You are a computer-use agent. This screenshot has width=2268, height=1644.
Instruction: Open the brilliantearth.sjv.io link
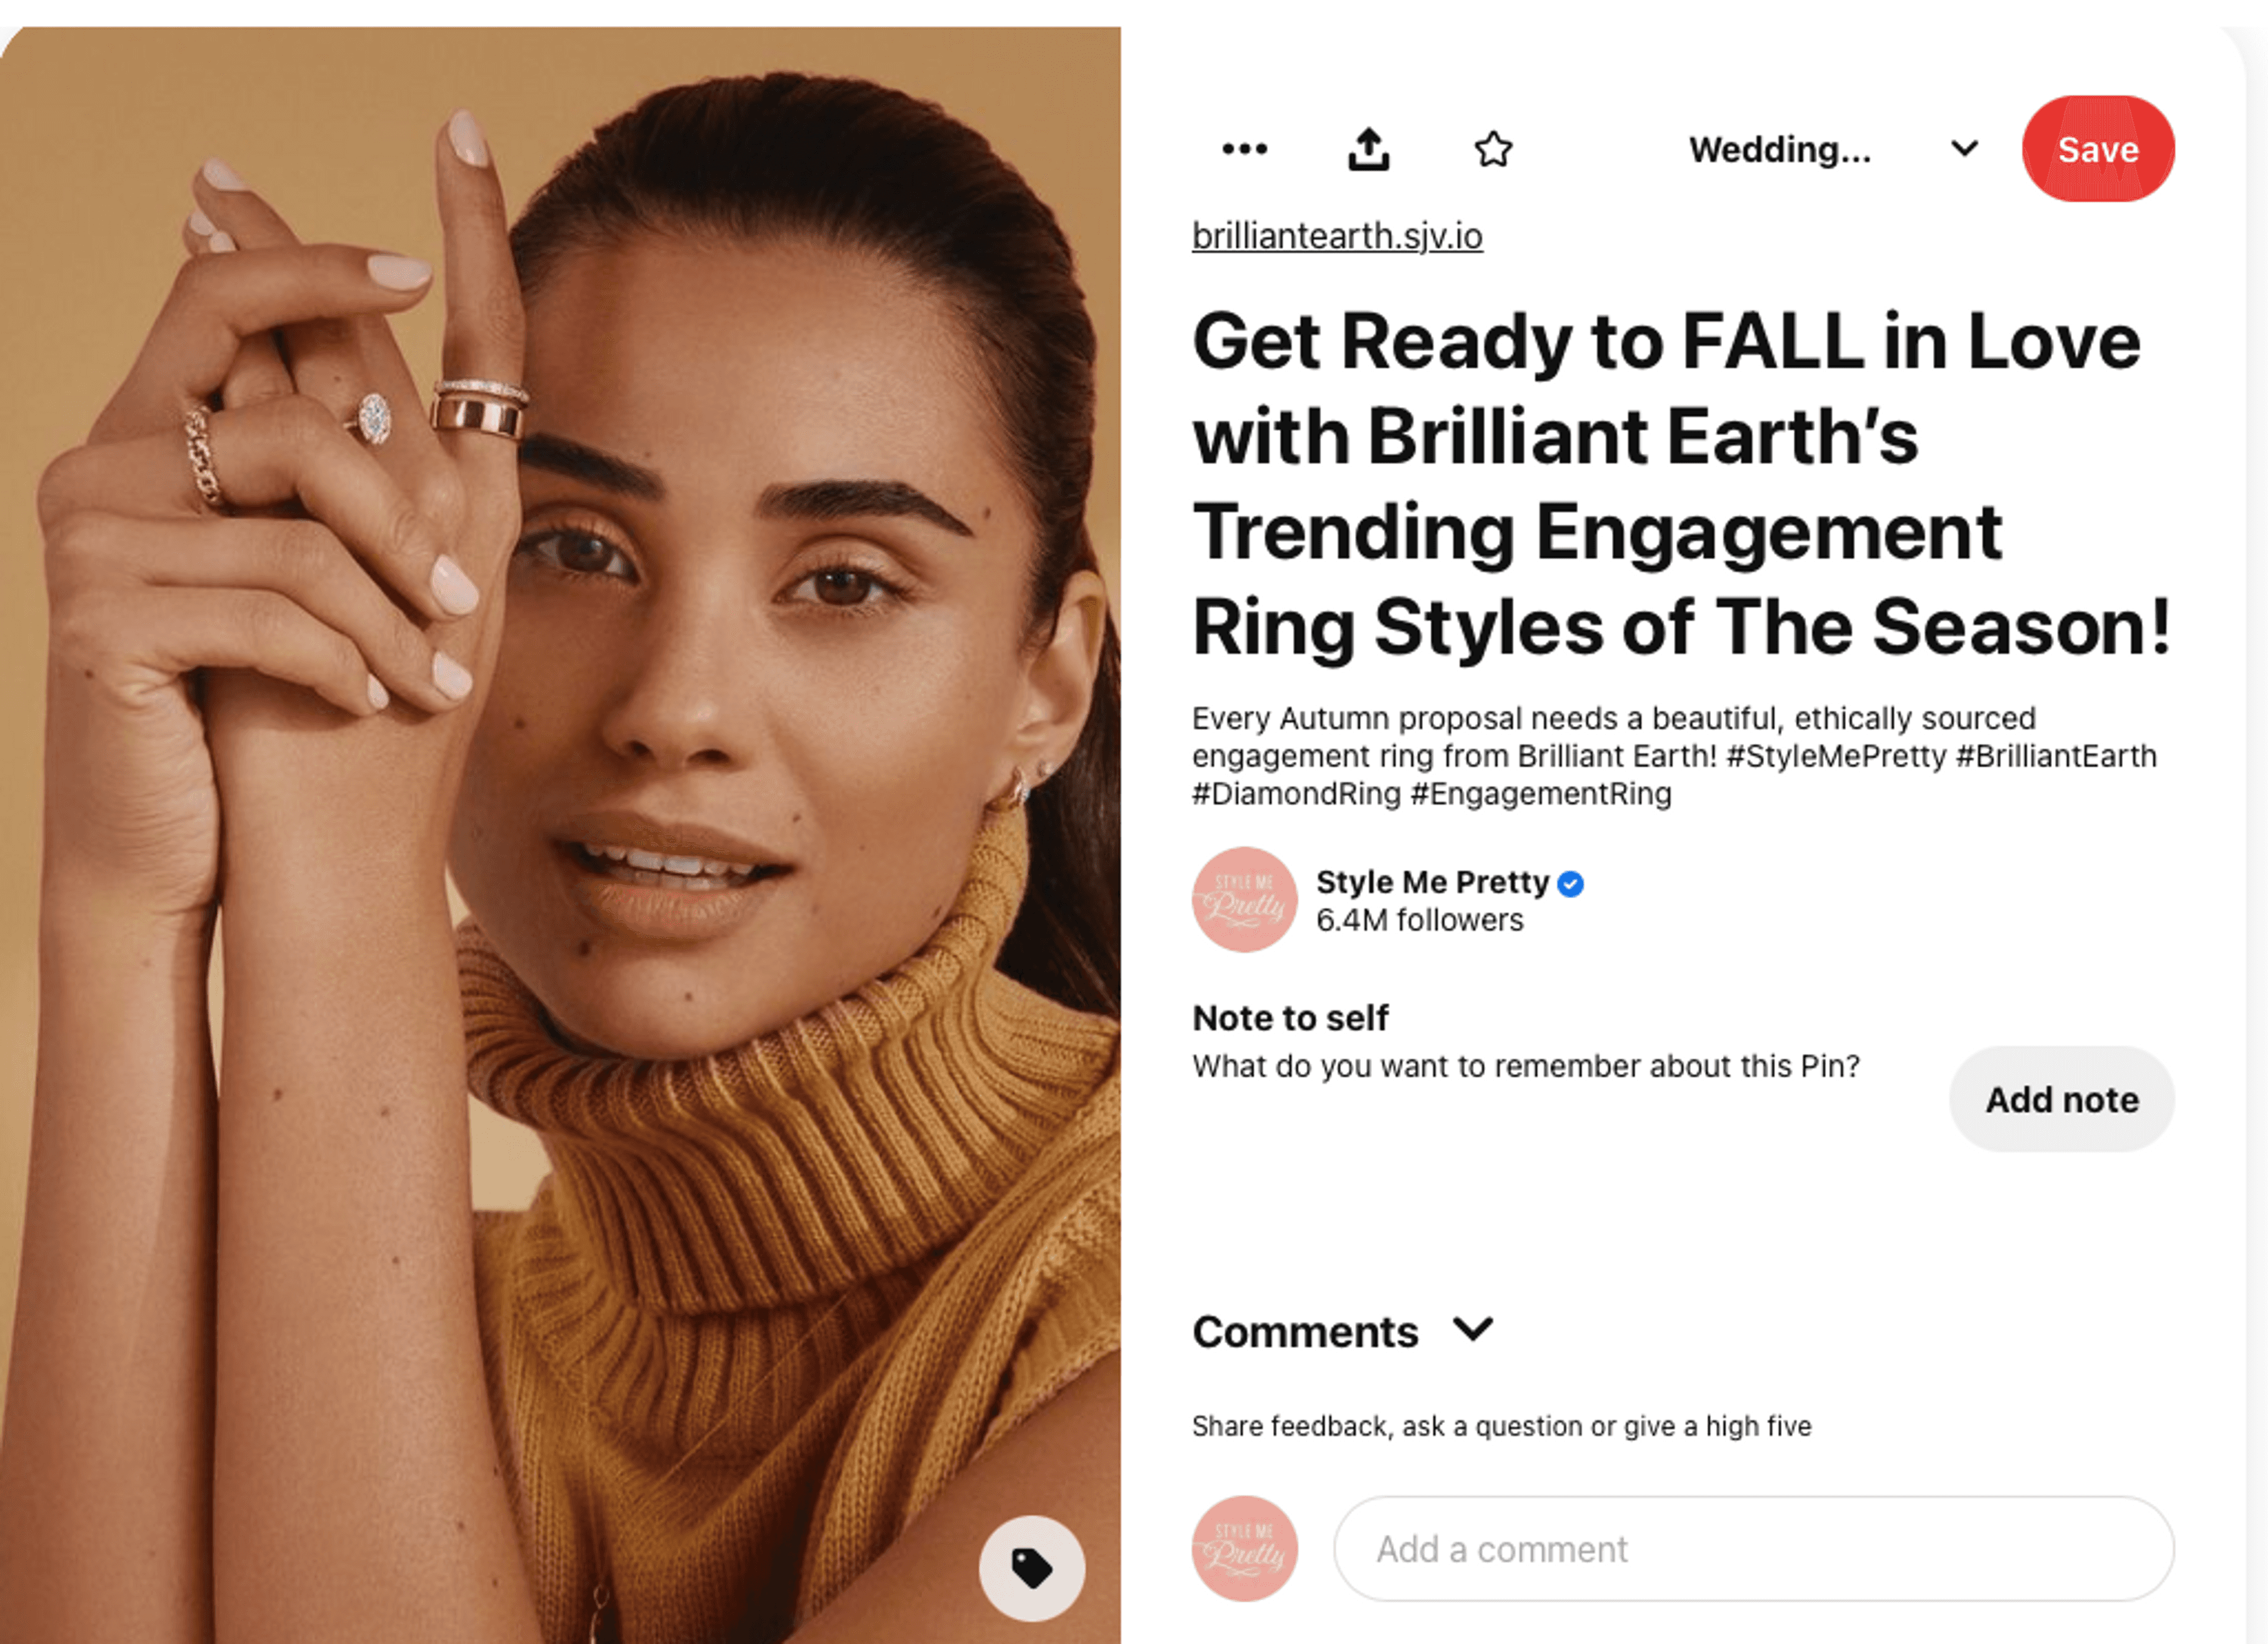(1337, 236)
